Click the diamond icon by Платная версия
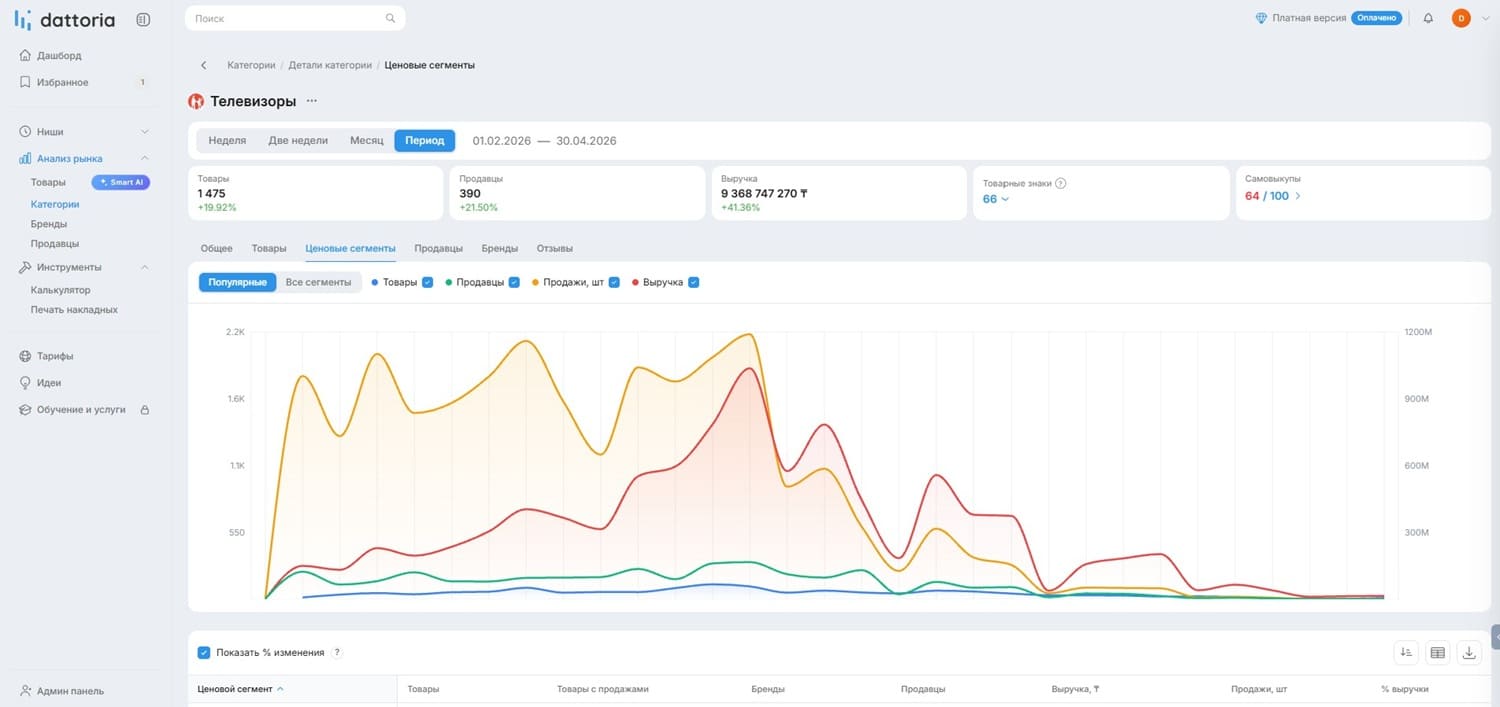Screen dimensions: 1500x707 tap(1261, 18)
